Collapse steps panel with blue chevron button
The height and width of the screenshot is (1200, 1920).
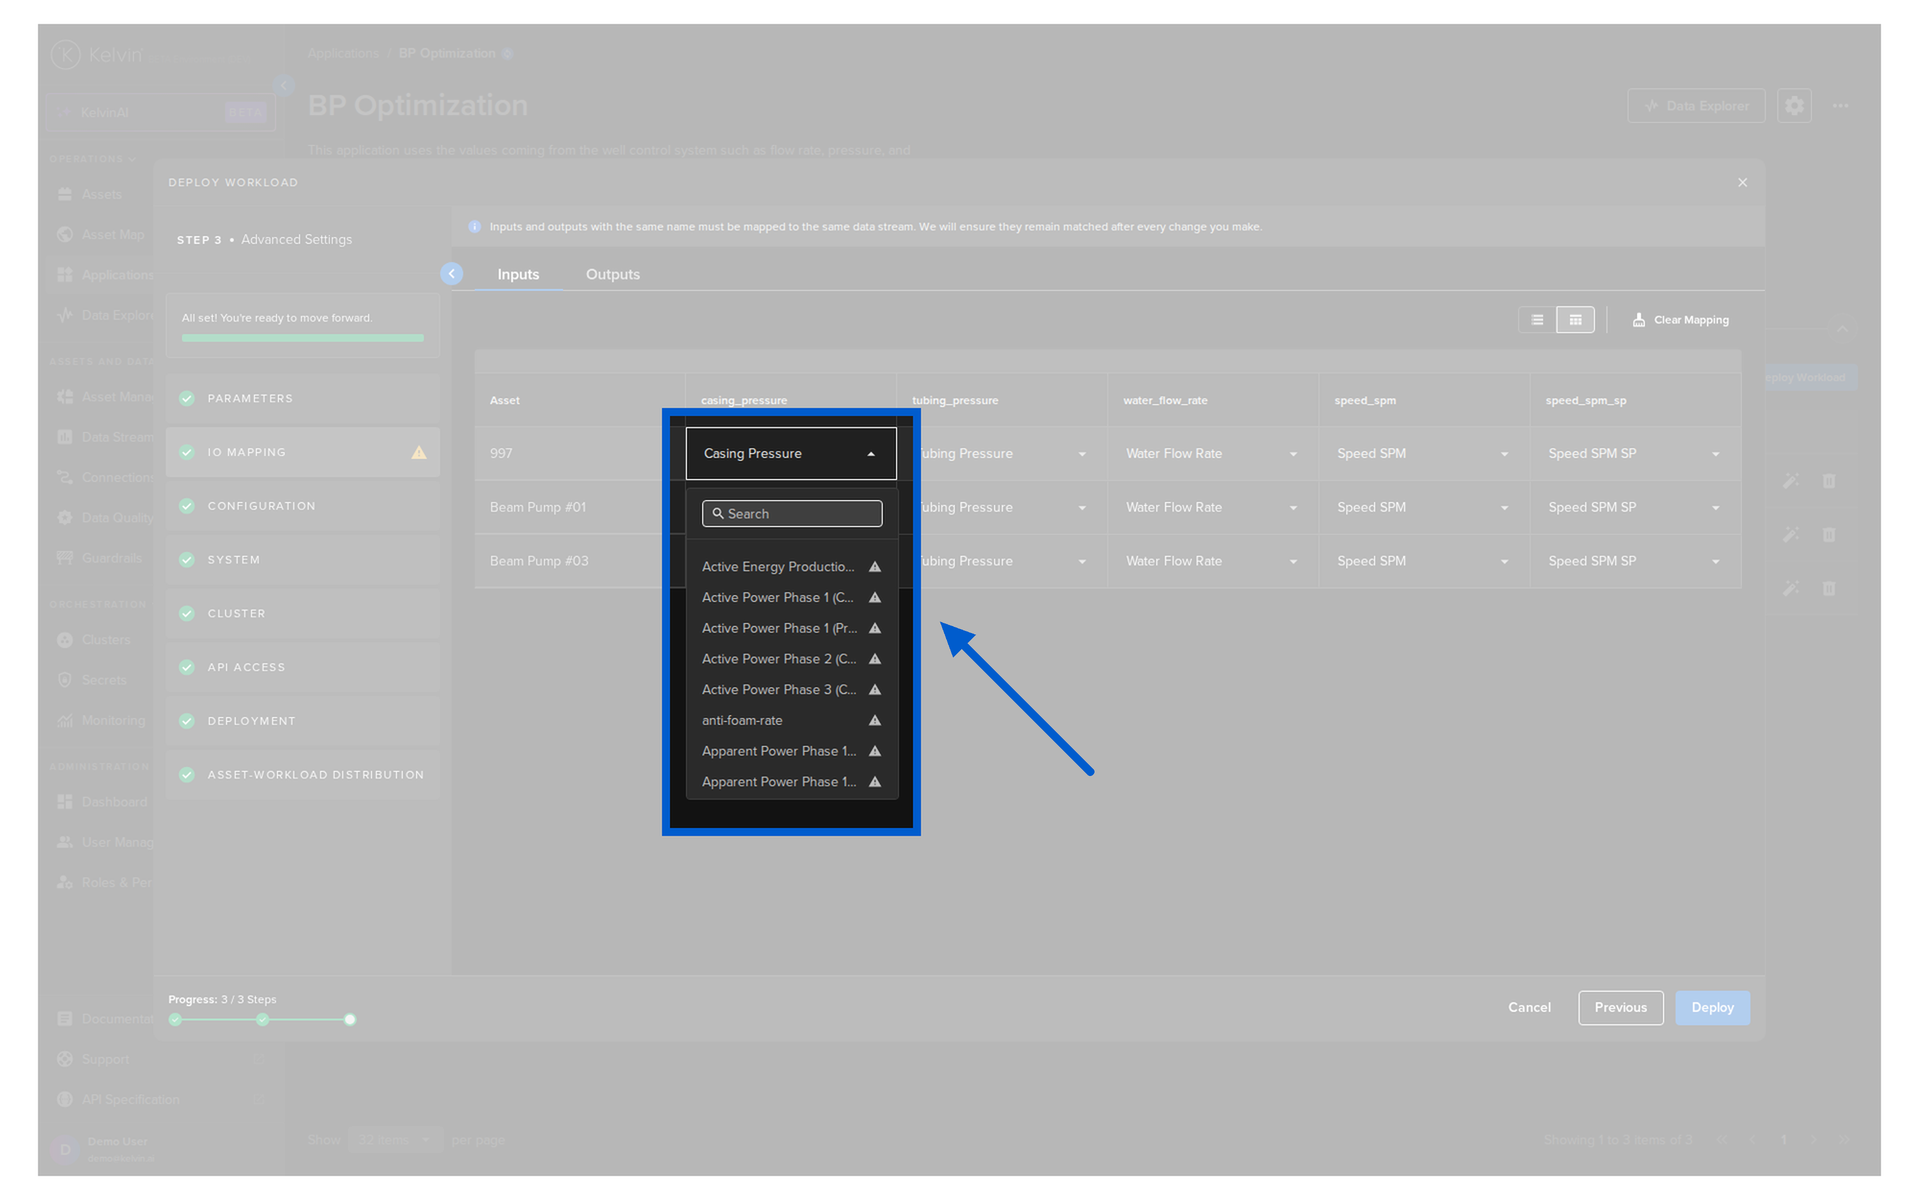tap(452, 274)
